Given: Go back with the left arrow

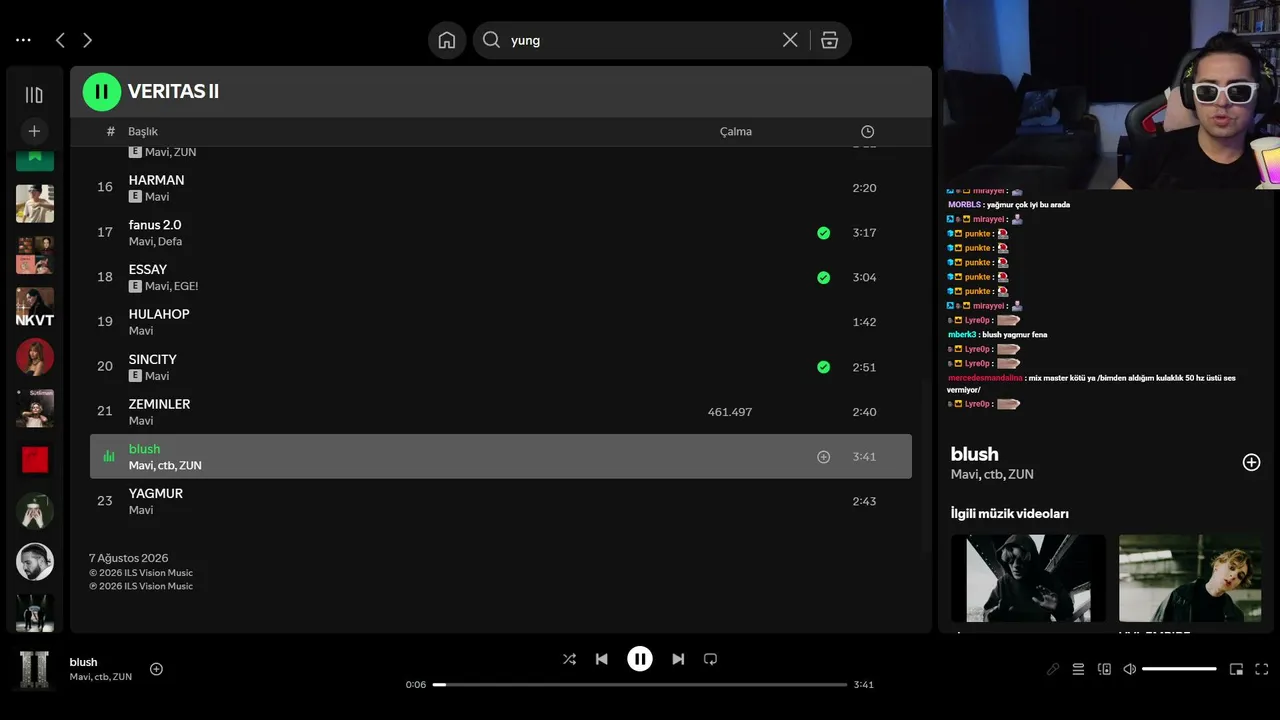Looking at the screenshot, I should click(60, 40).
